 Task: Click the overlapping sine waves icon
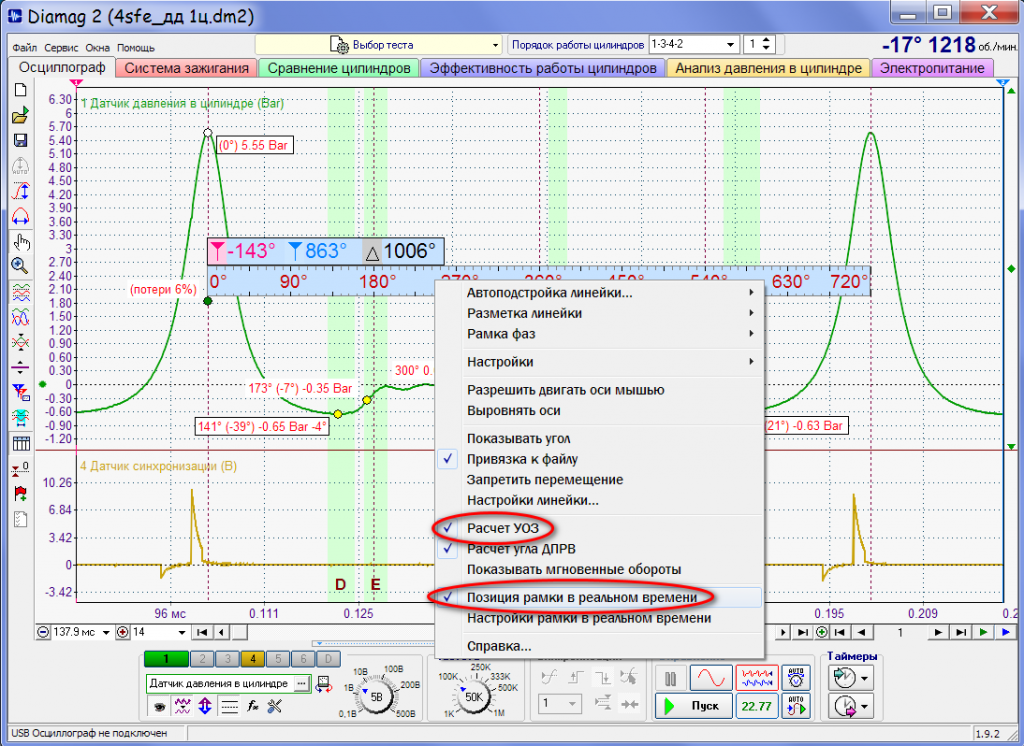point(21,317)
